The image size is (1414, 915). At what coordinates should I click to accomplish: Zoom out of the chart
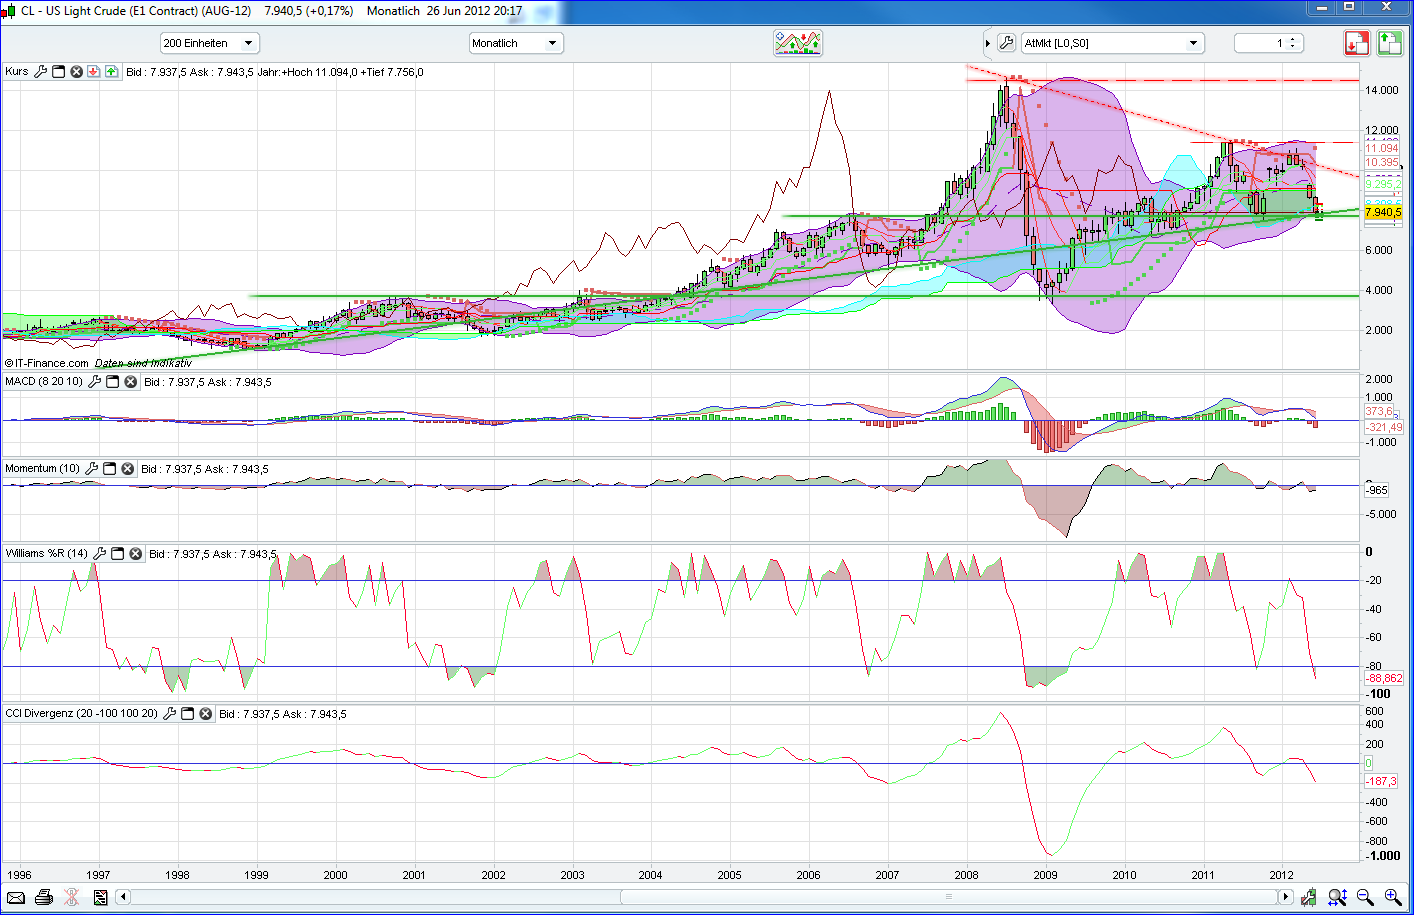coord(1365,897)
